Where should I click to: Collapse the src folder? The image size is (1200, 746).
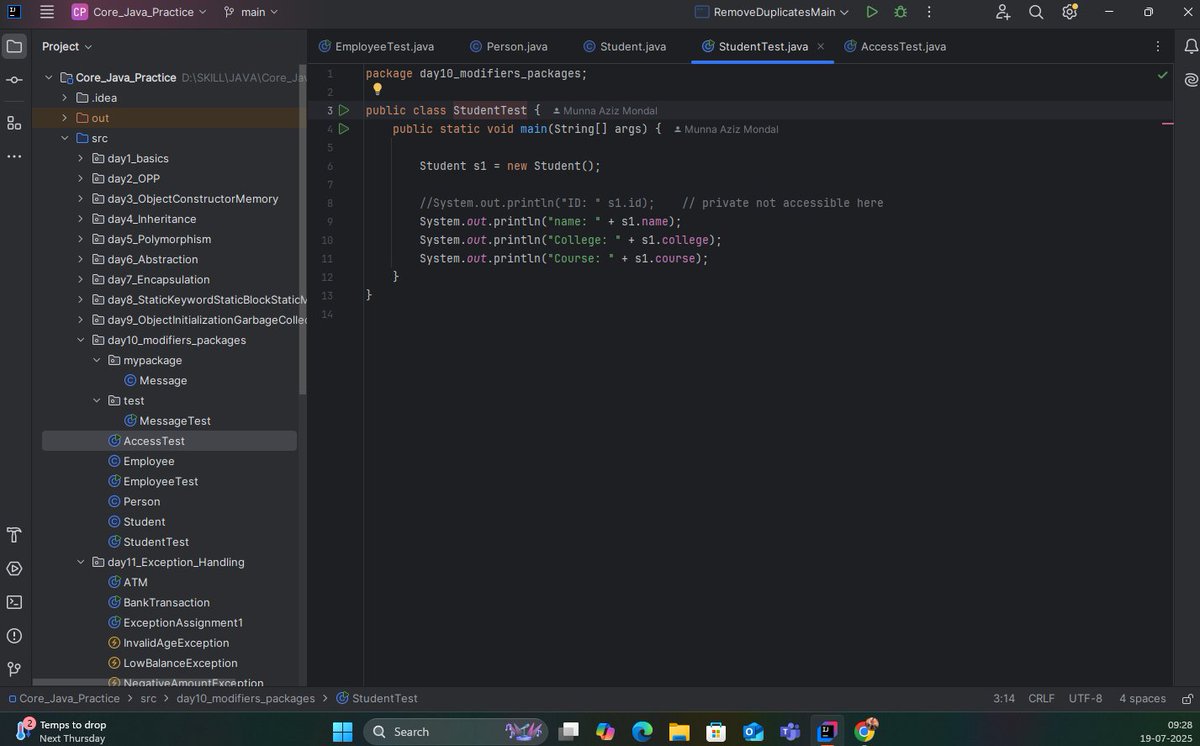(x=66, y=138)
